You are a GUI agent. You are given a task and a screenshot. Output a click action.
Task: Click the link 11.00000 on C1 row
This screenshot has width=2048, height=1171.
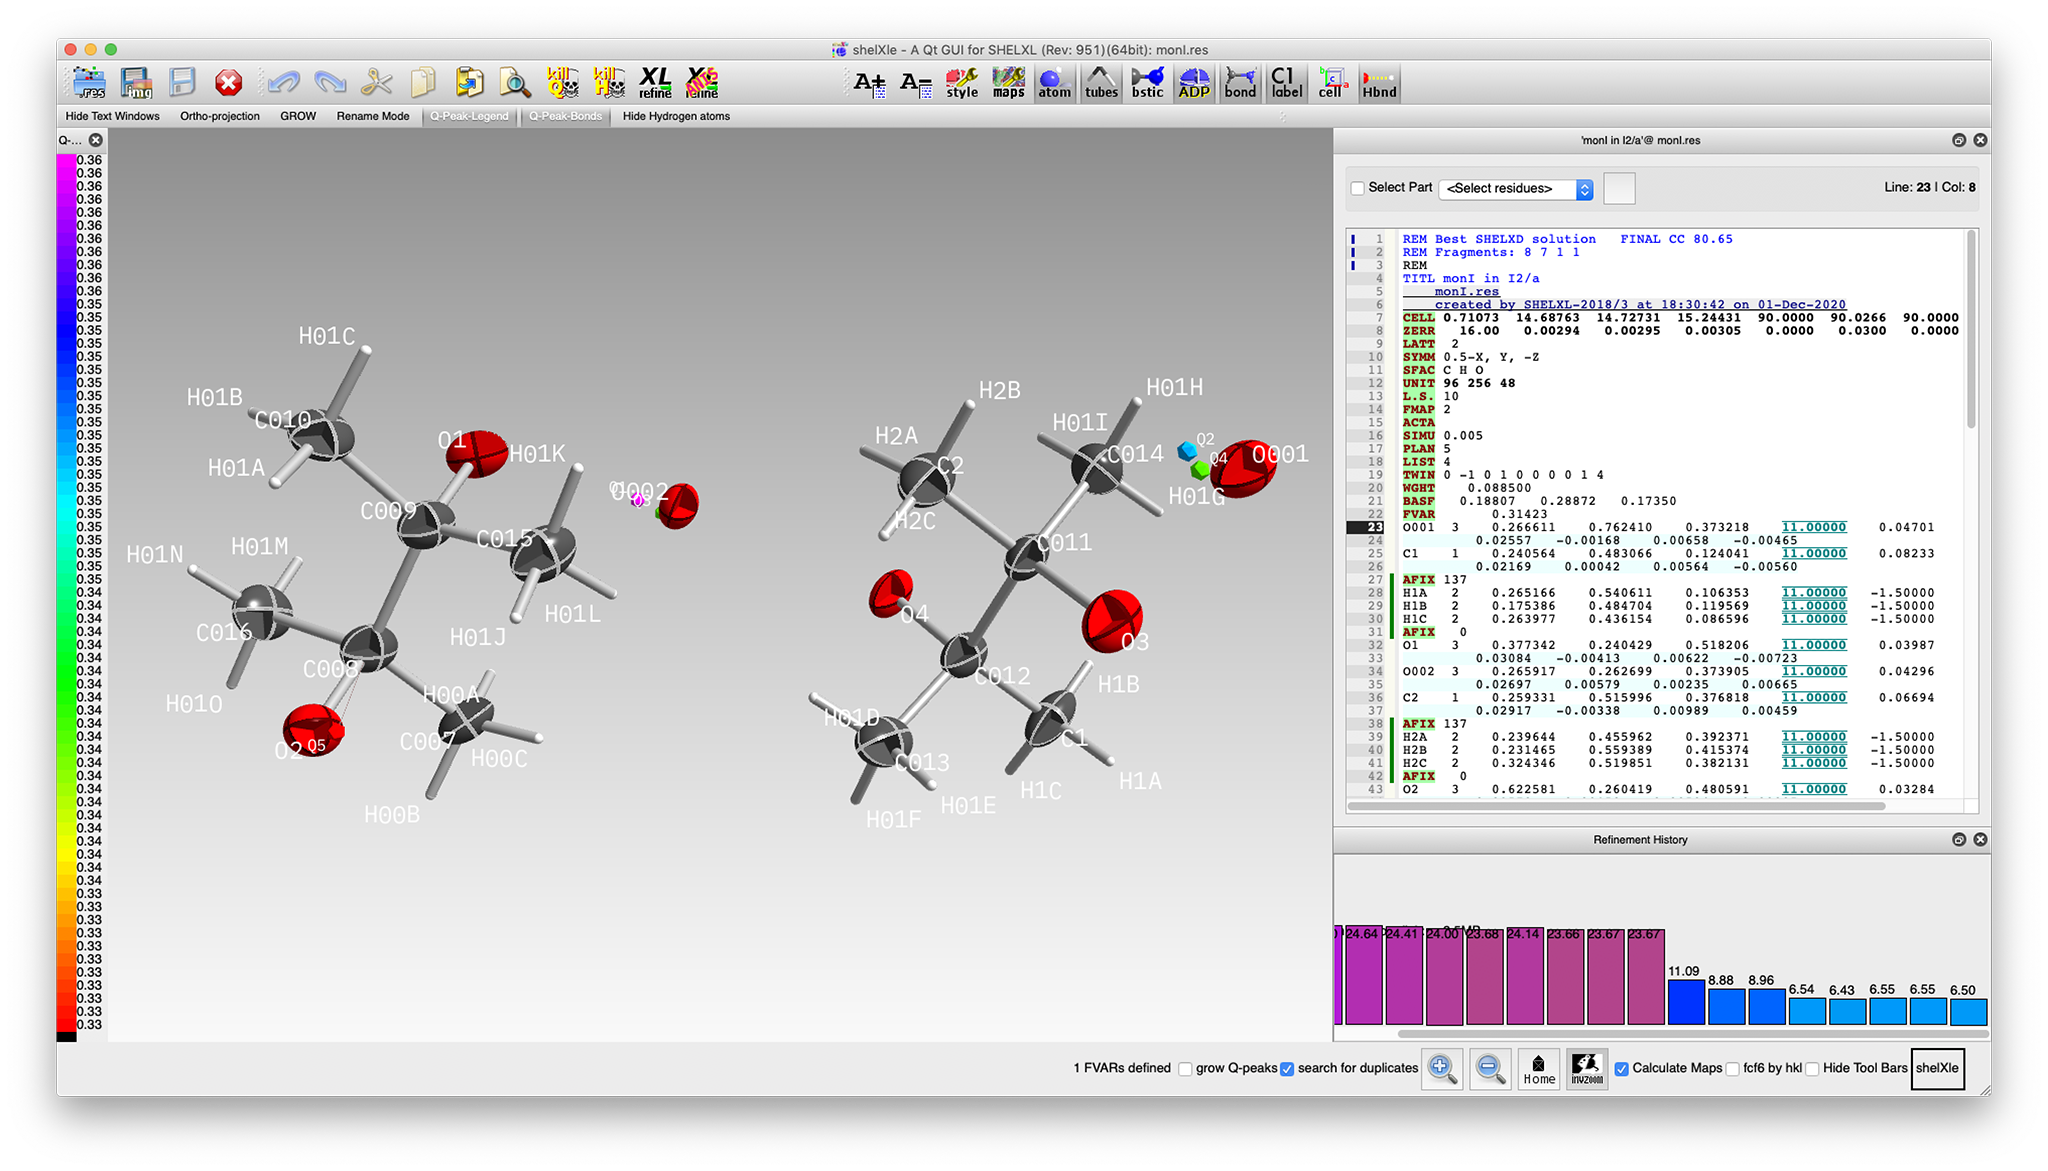tap(1813, 553)
